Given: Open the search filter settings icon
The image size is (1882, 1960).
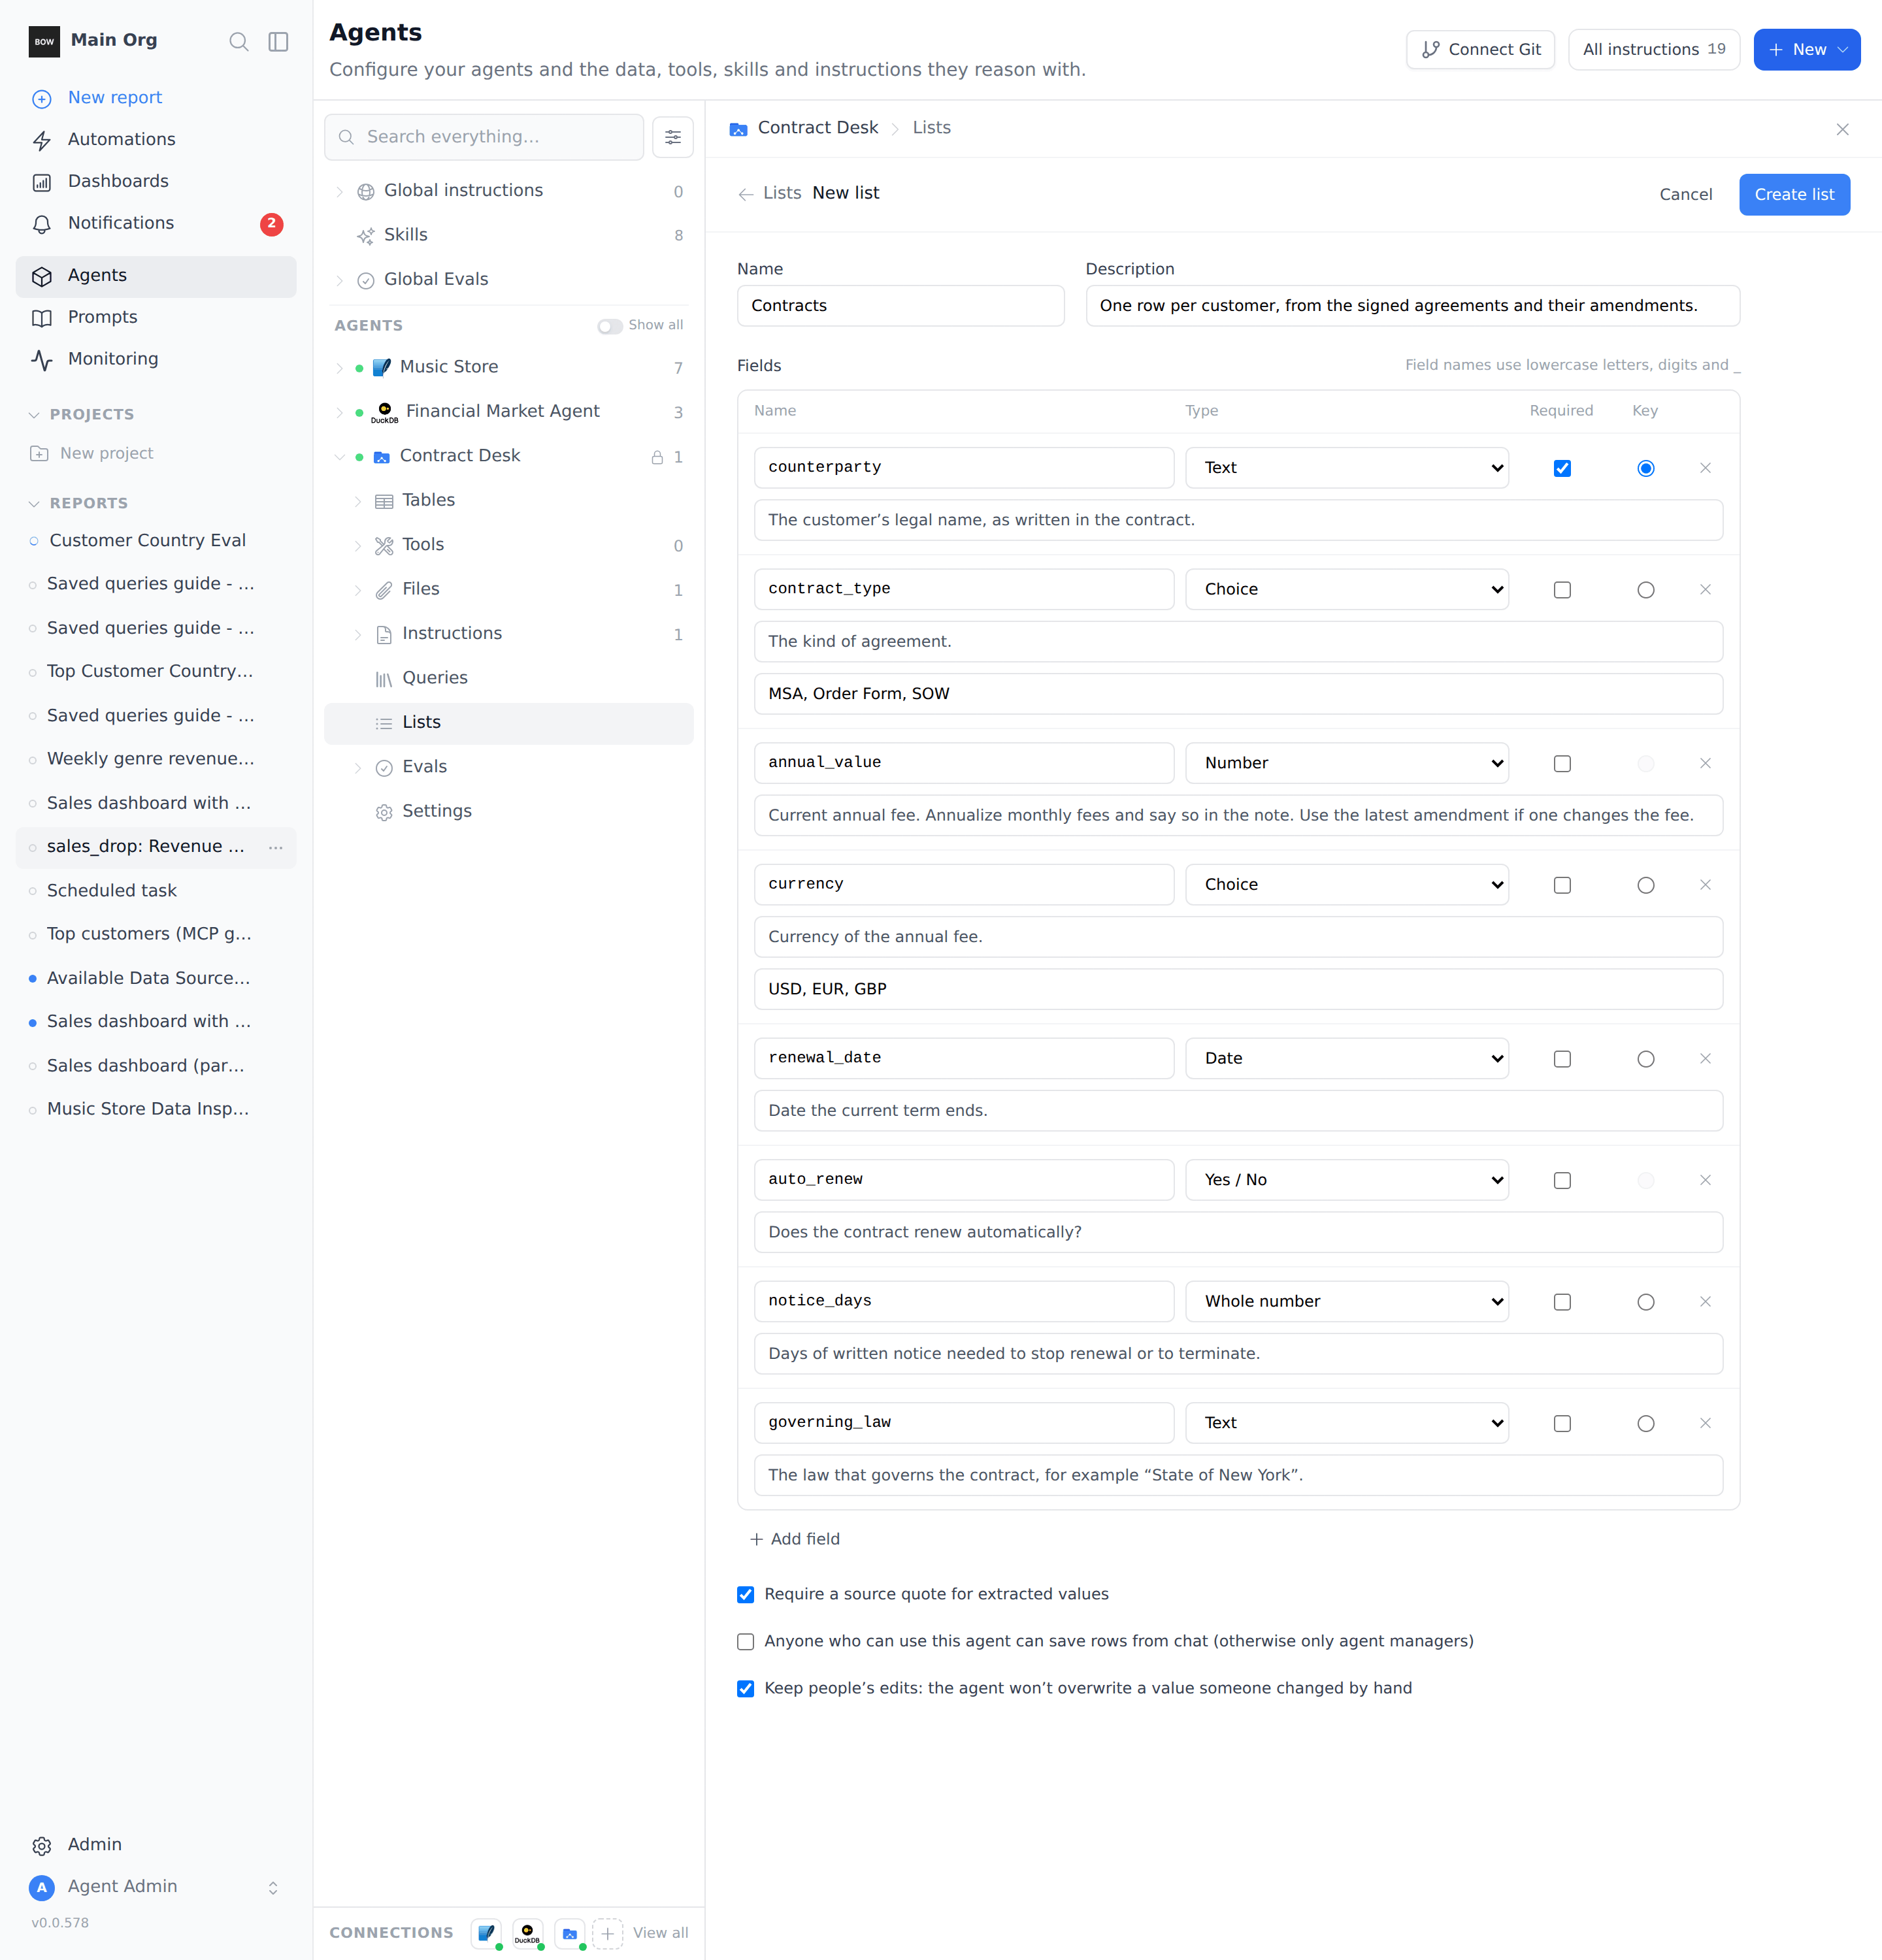Looking at the screenshot, I should [673, 137].
